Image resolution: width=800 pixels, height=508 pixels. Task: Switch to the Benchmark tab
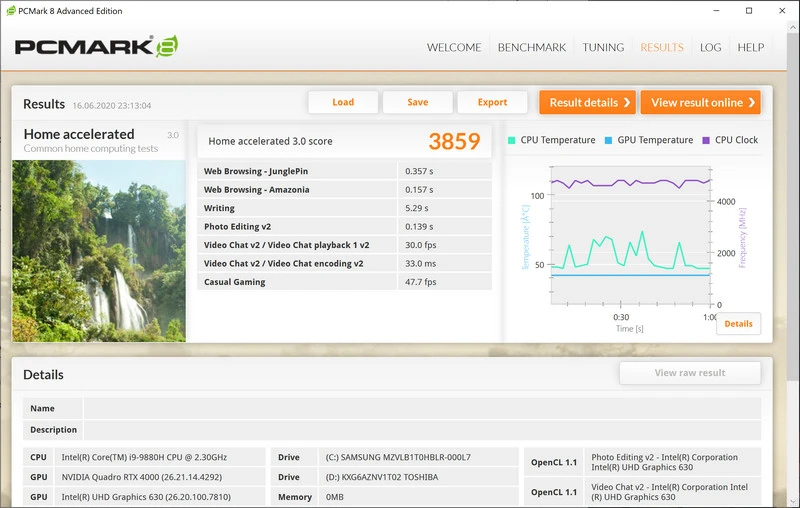(x=531, y=47)
